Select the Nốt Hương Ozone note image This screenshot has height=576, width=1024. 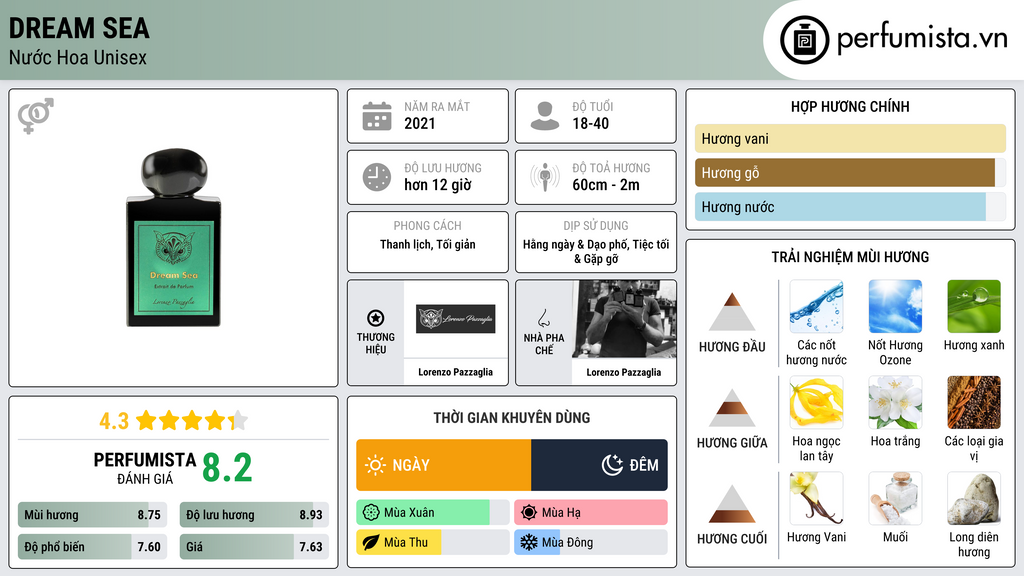pos(895,306)
